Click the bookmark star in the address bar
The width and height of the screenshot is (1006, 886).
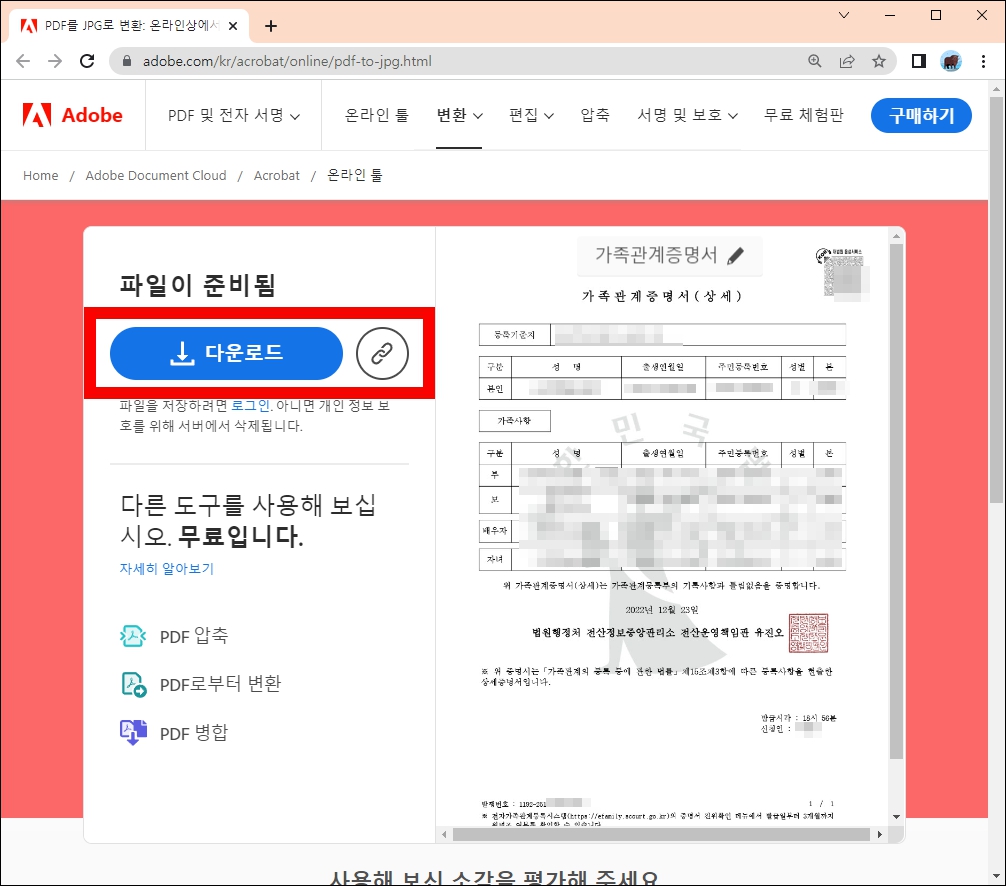point(879,60)
